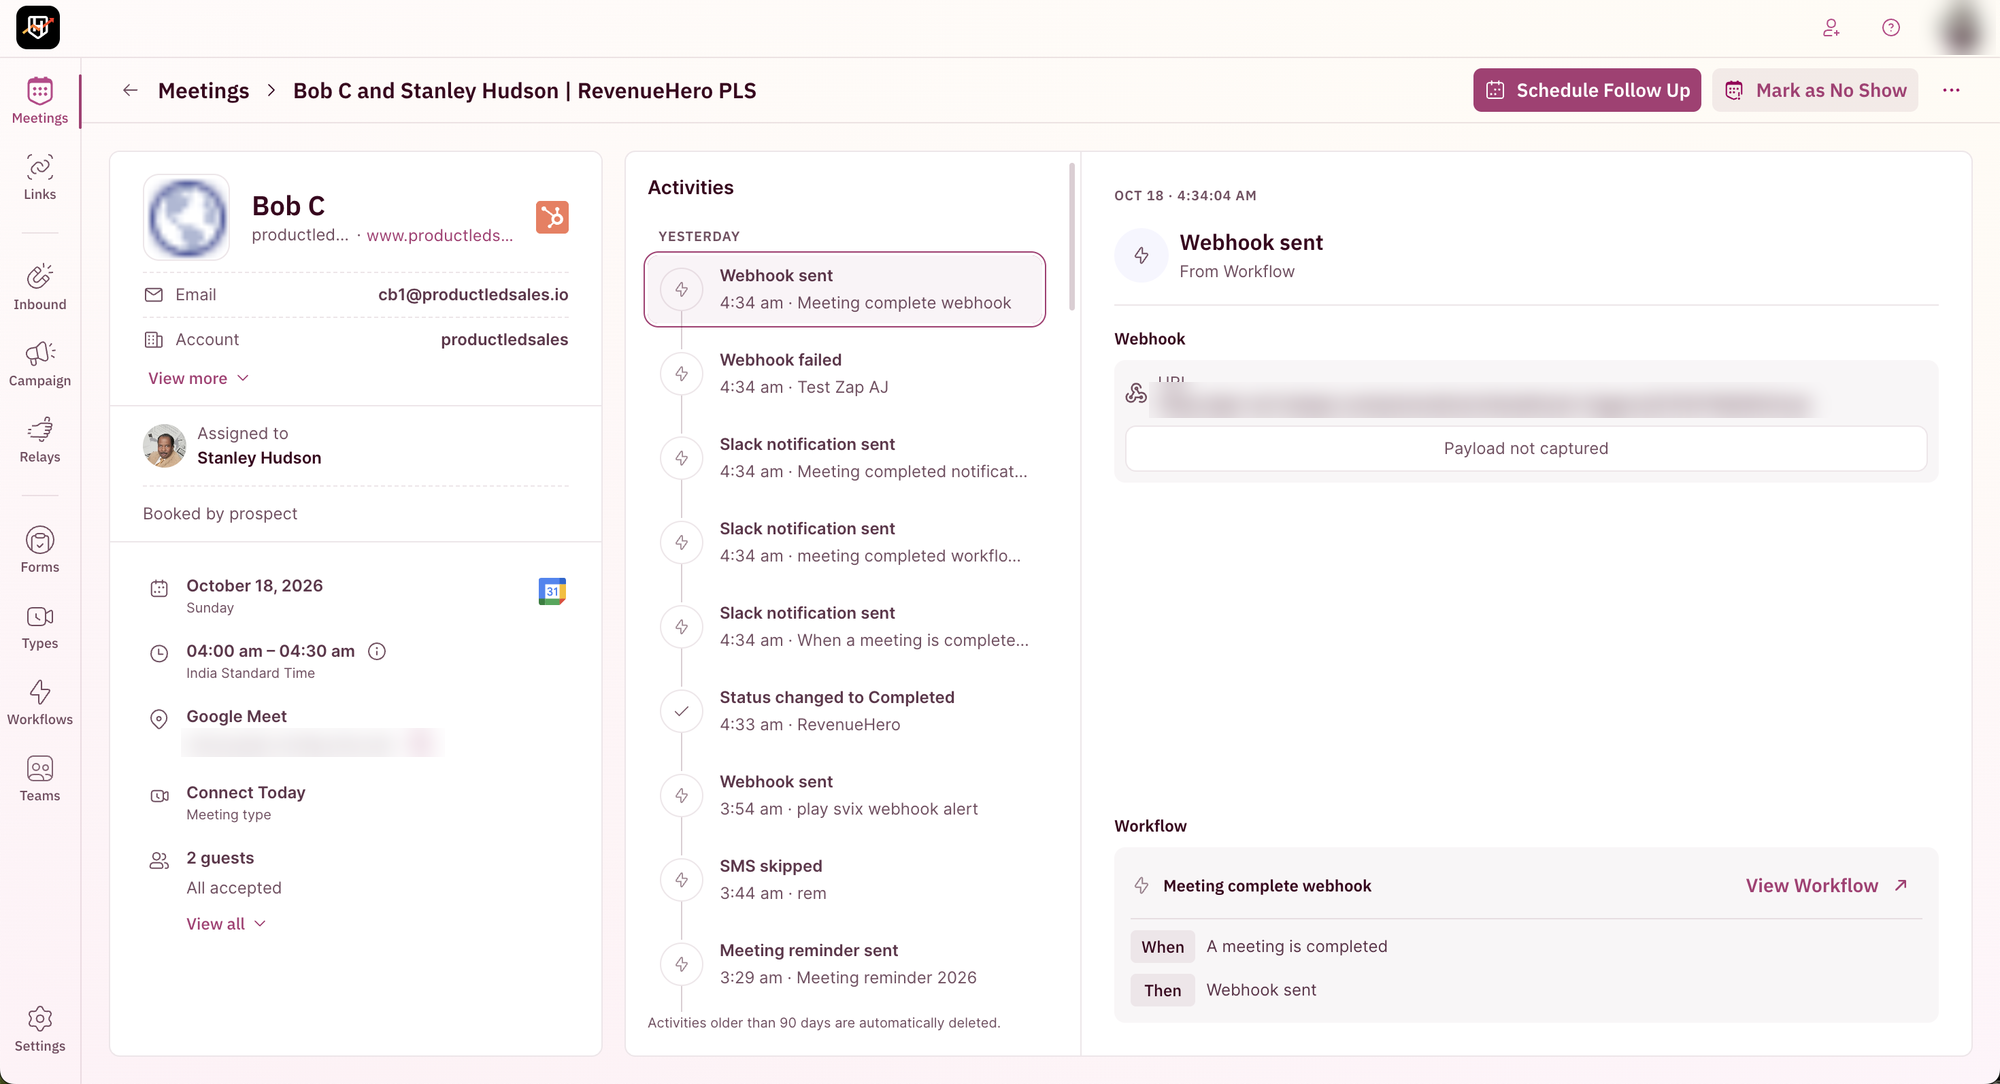Viewport: 2000px width, 1084px height.
Task: Click Mark as No Show button
Action: [x=1815, y=90]
